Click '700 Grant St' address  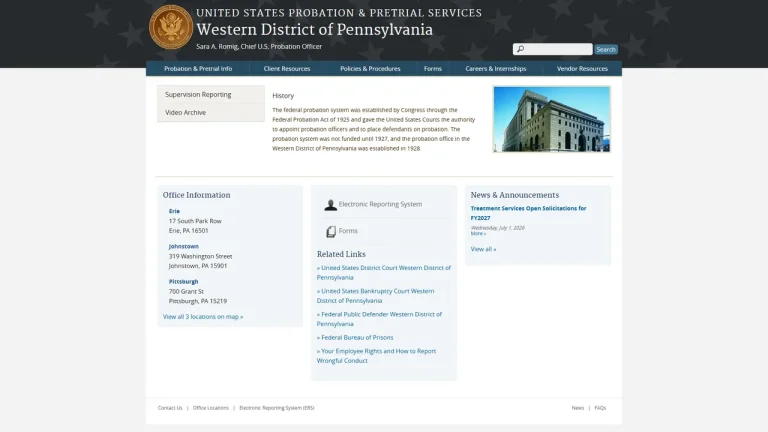point(186,291)
